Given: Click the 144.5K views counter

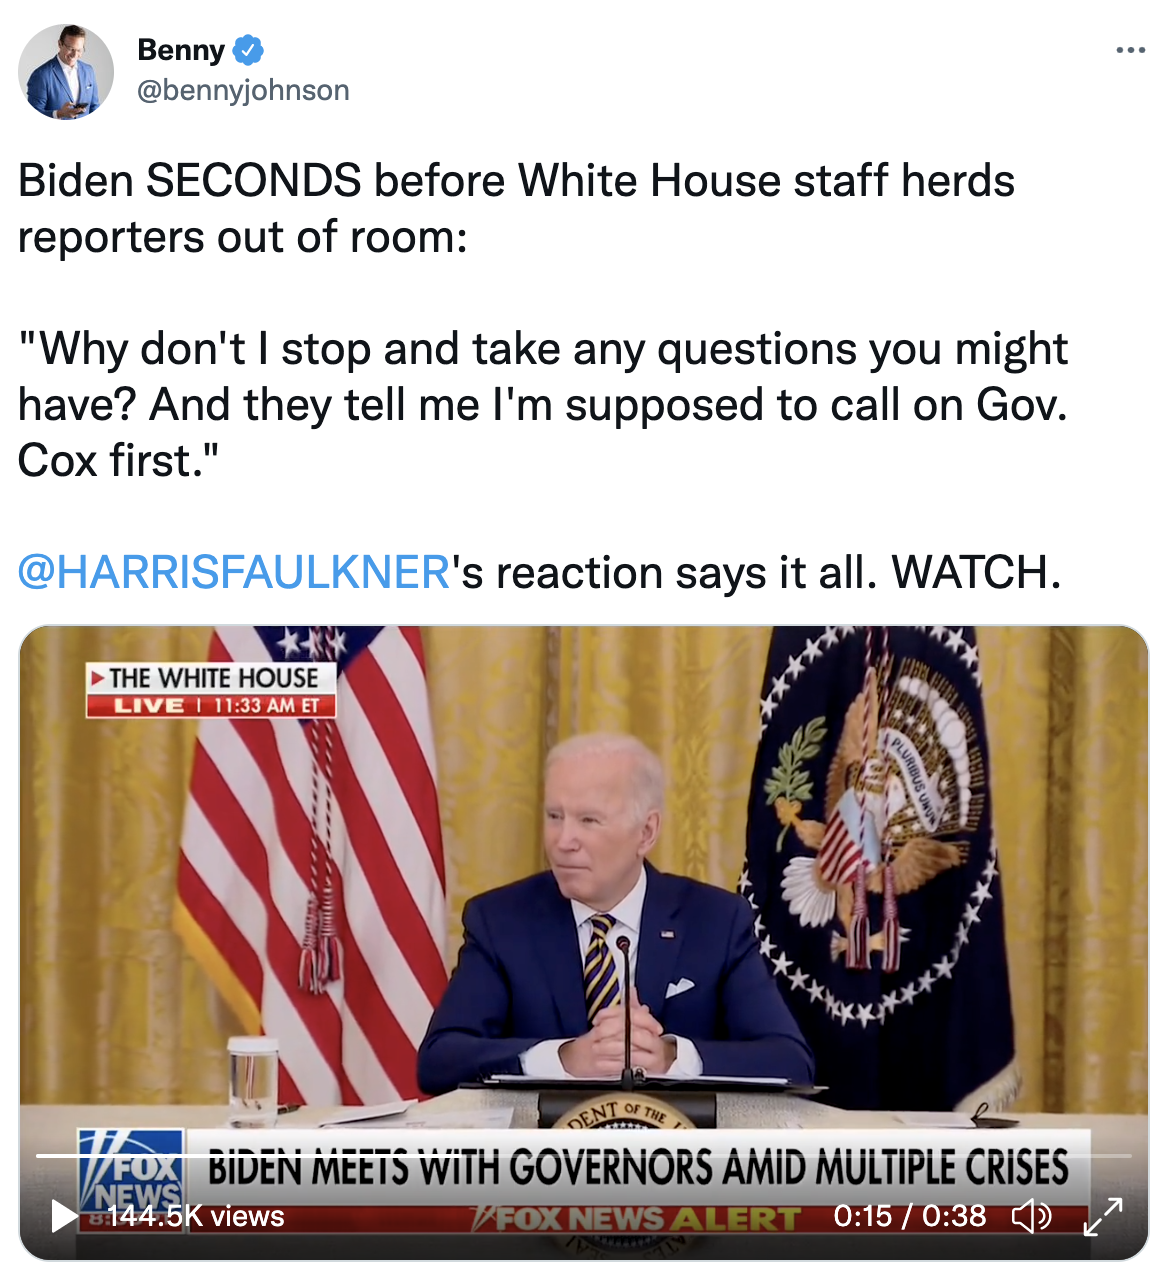Looking at the screenshot, I should 196,1216.
